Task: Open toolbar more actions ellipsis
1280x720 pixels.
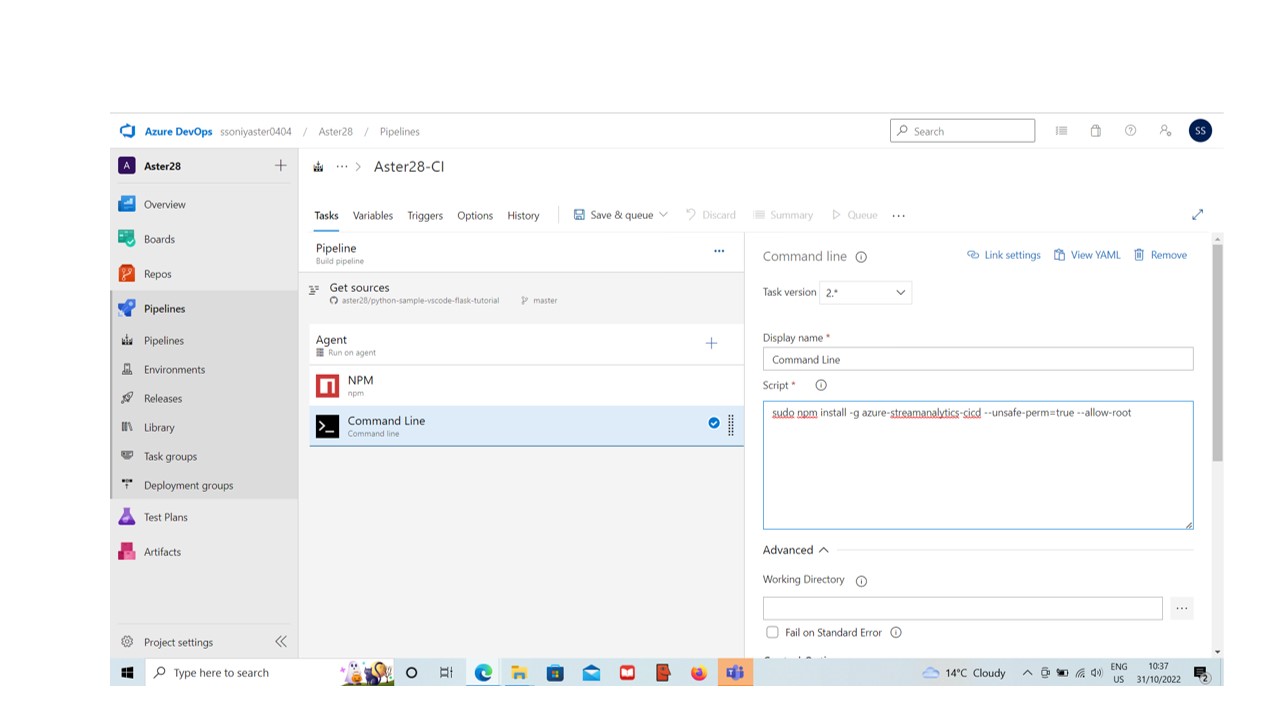Action: tap(898, 215)
